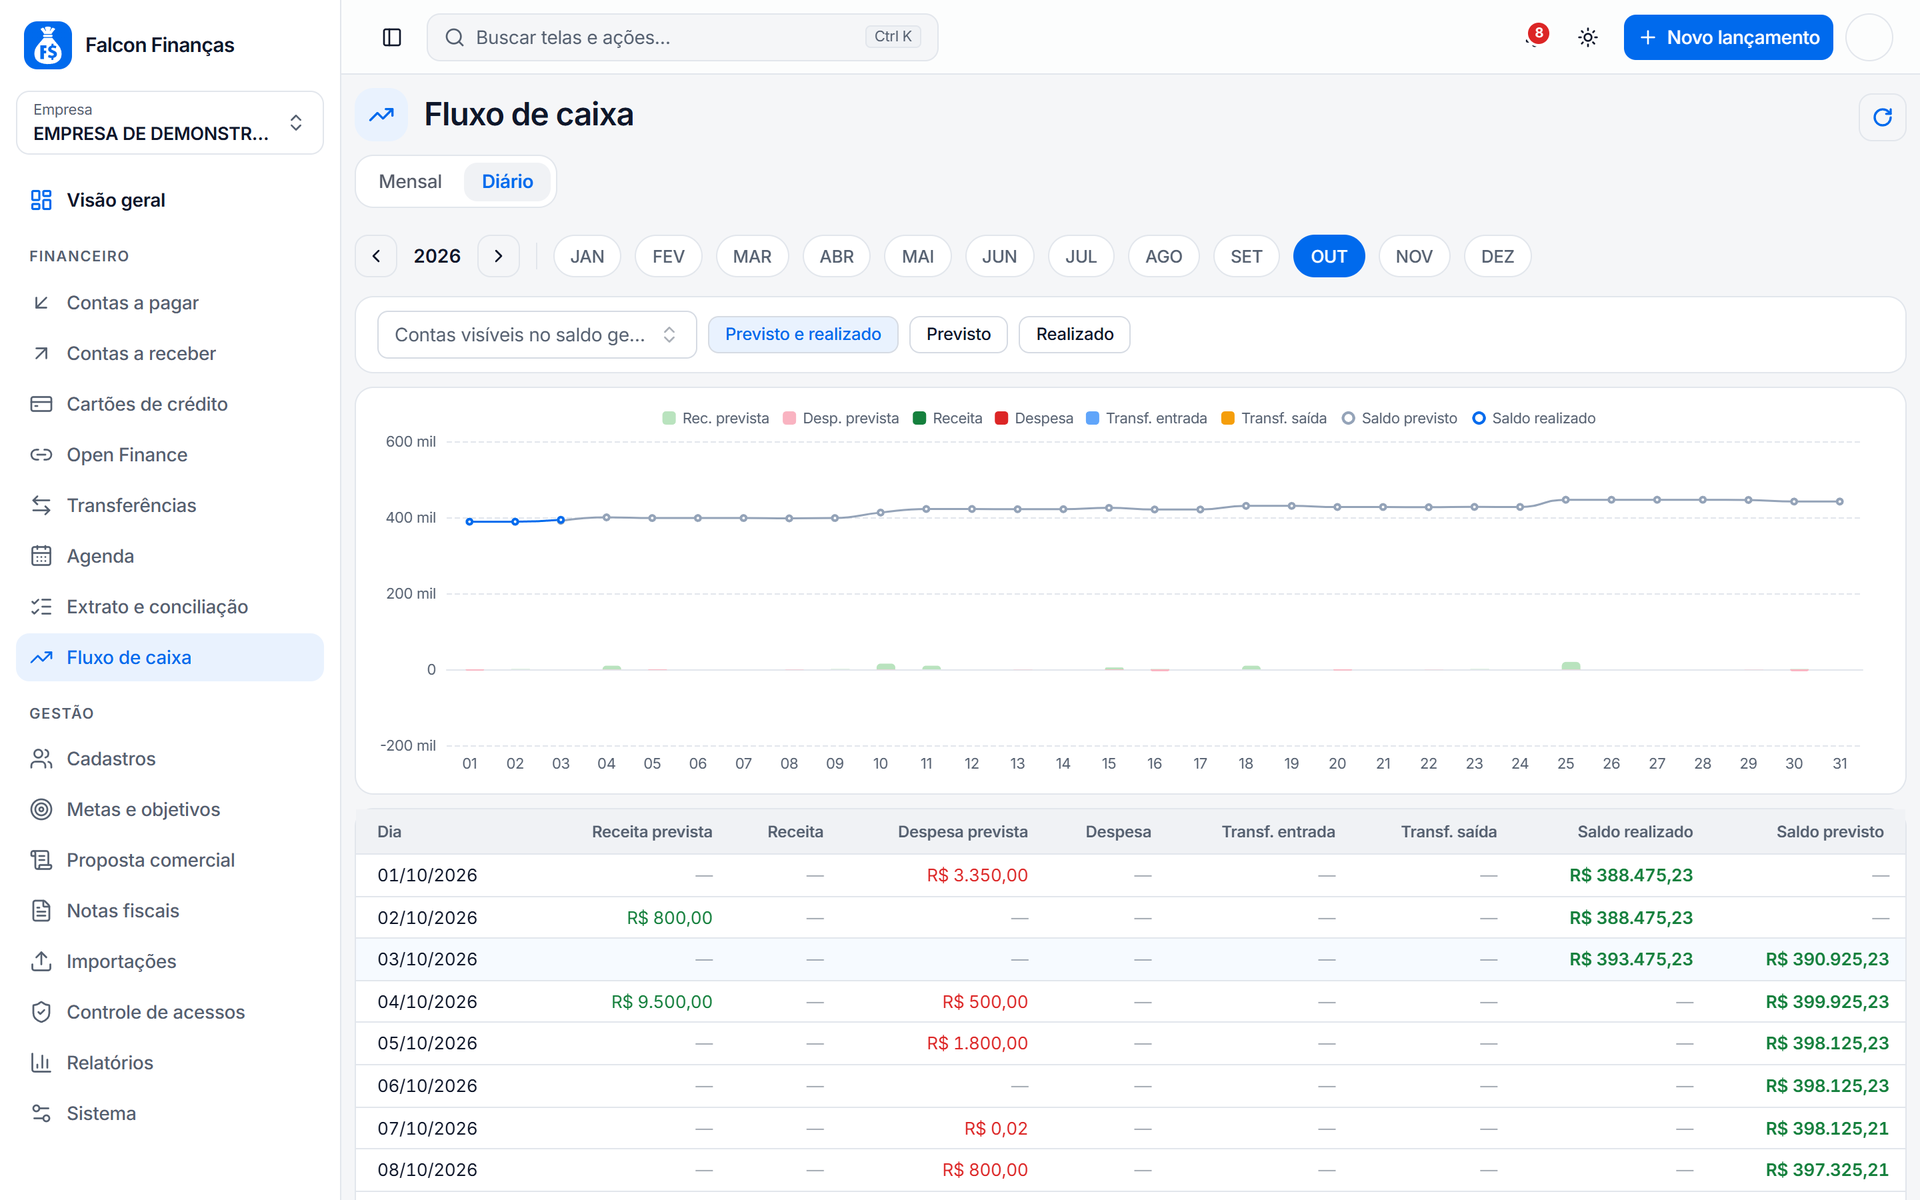
Task: Select month SET
Action: point(1246,256)
